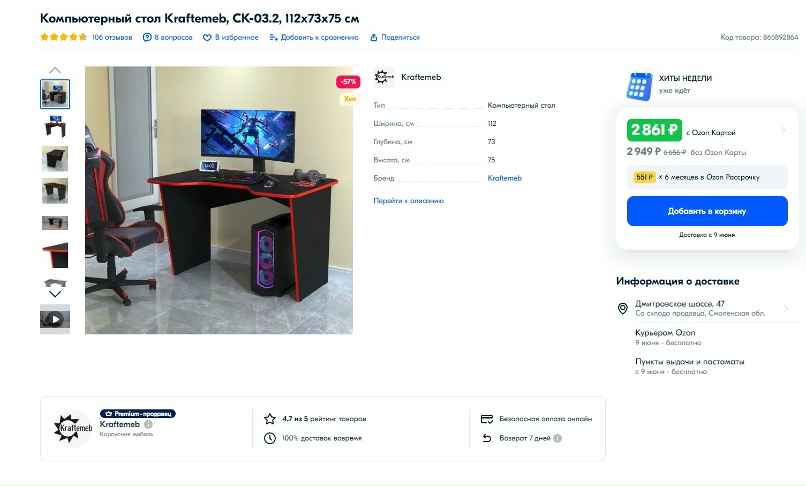Select the second product thumbnail image
Image resolution: width=806 pixels, height=486 pixels.
(x=55, y=127)
